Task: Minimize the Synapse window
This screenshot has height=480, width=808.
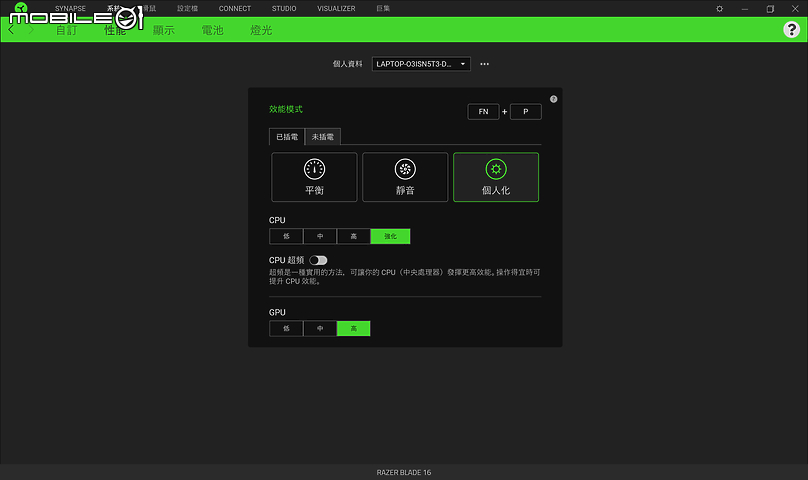Action: [x=745, y=9]
